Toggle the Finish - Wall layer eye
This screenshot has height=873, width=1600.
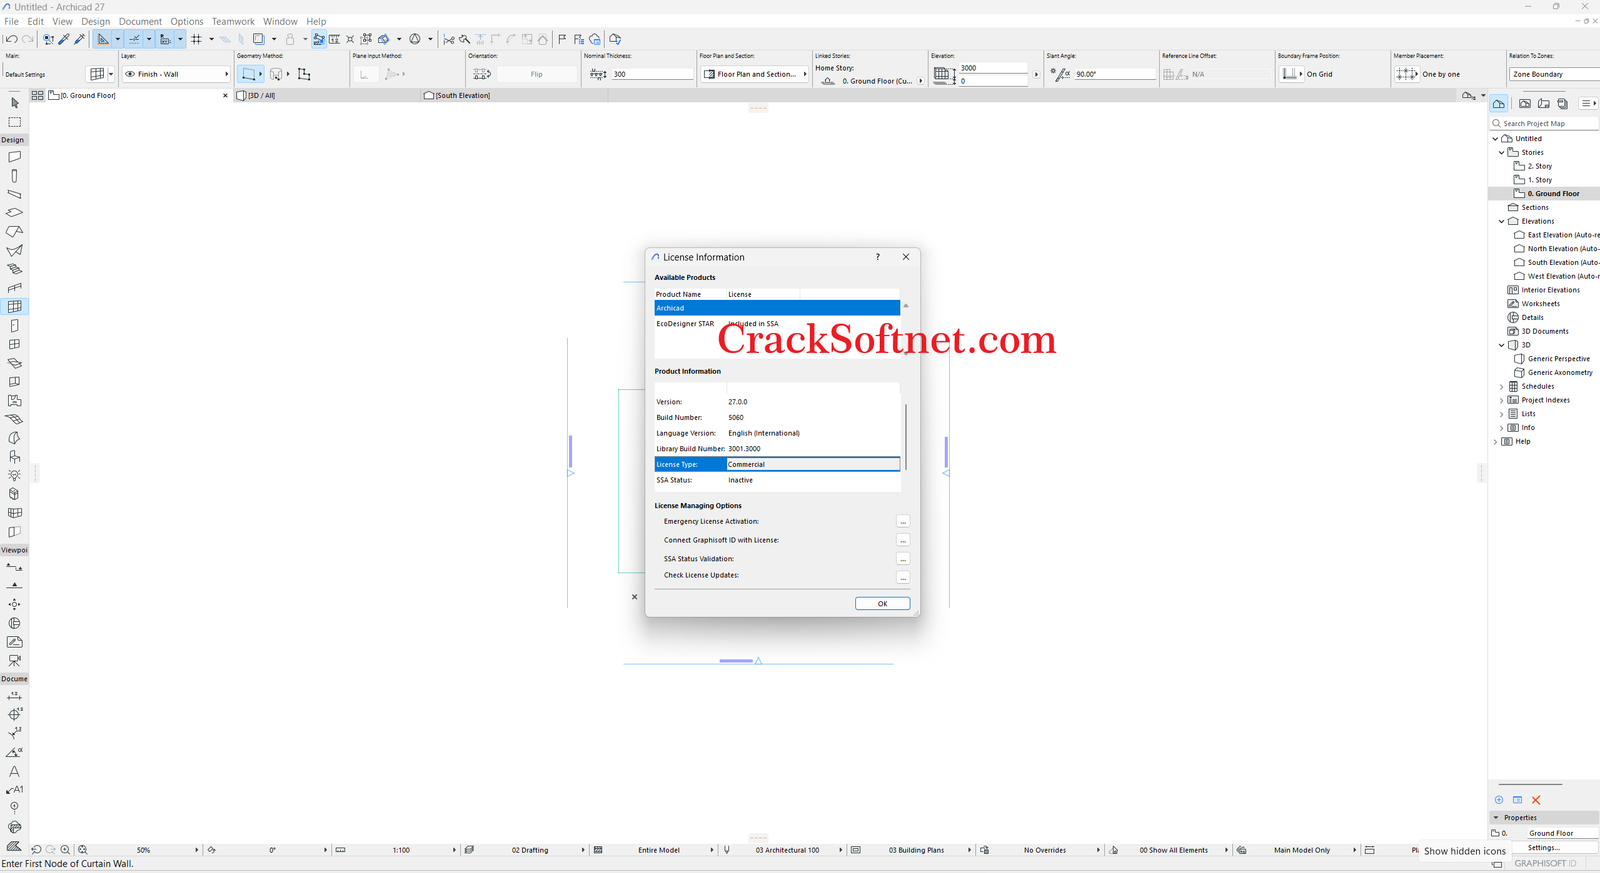[130, 74]
